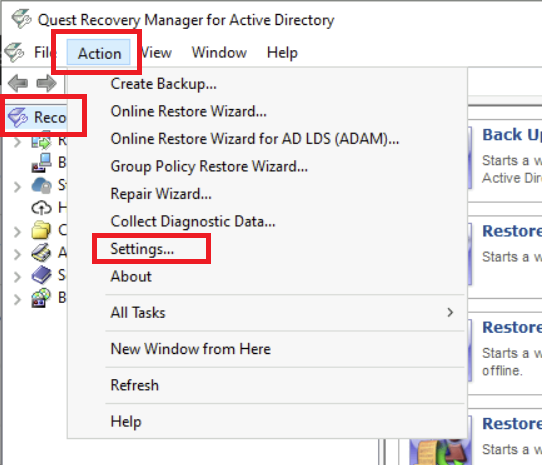This screenshot has width=542, height=465.
Task: Open the Back Up task link
Action: pos(512,135)
